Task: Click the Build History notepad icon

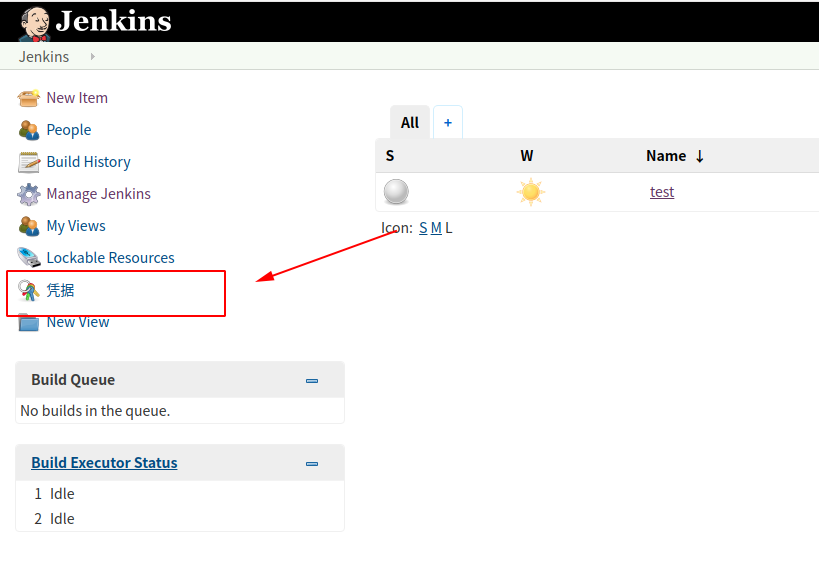Action: (x=28, y=162)
